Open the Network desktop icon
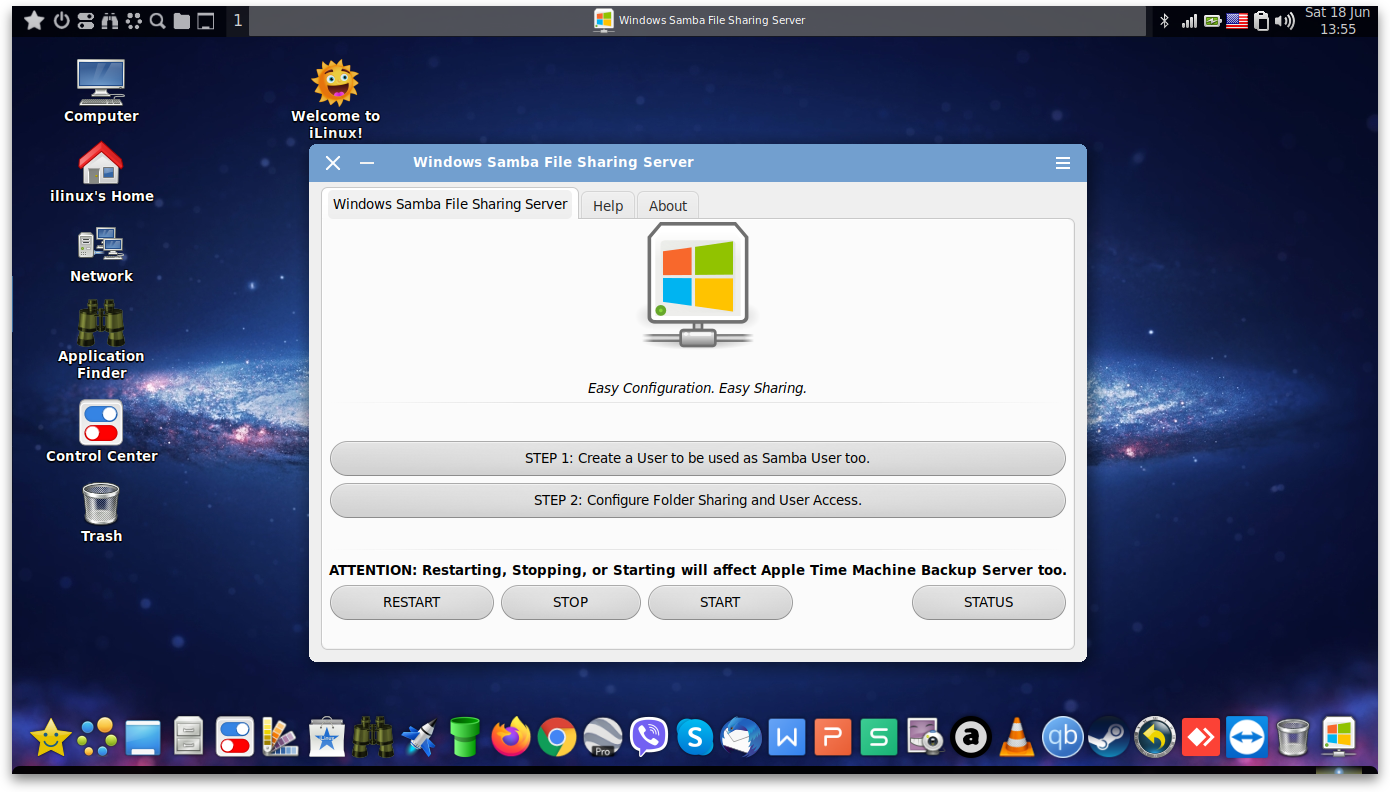 pos(101,255)
